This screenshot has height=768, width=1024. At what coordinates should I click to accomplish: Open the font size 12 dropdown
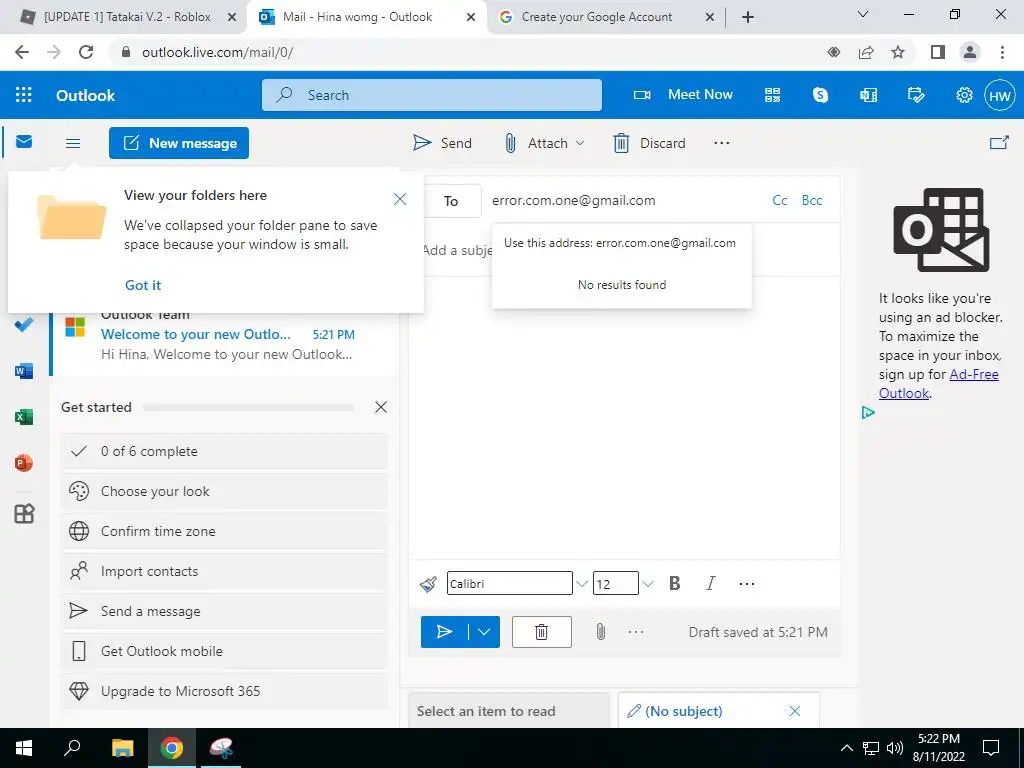click(647, 584)
